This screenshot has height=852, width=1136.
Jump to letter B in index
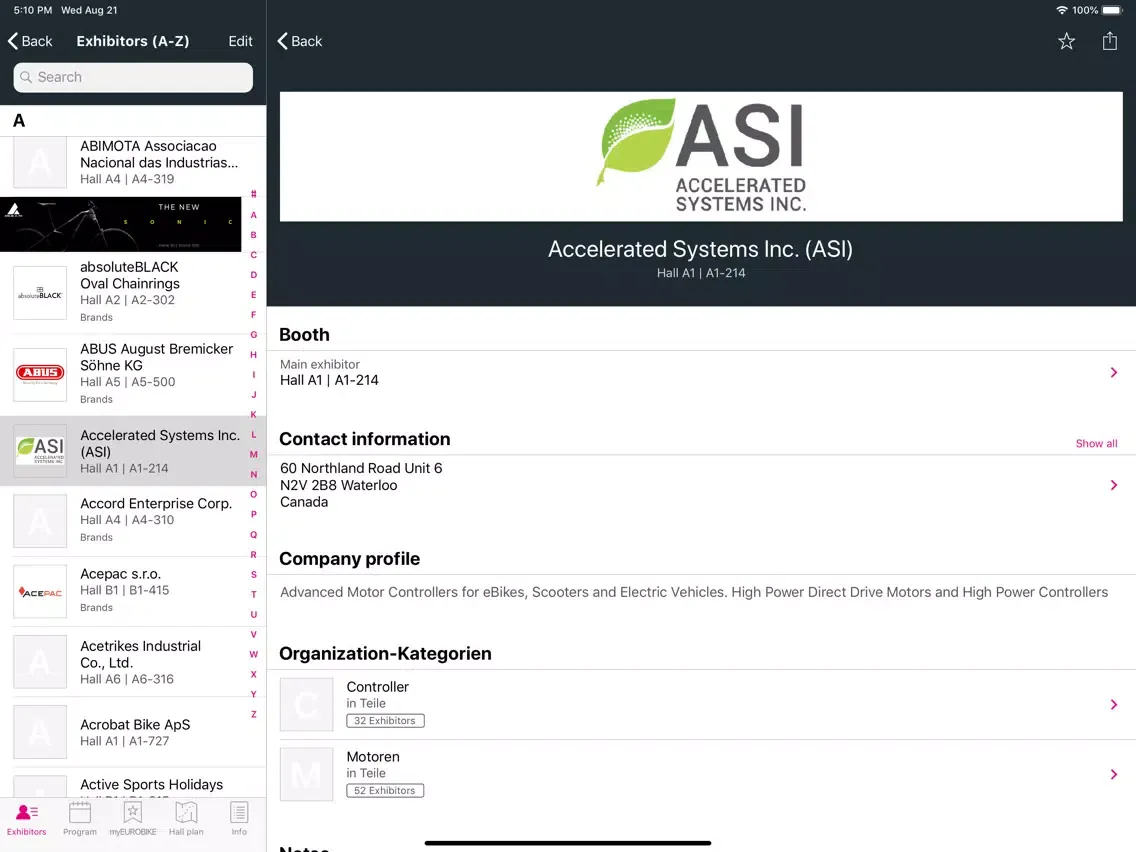point(254,235)
